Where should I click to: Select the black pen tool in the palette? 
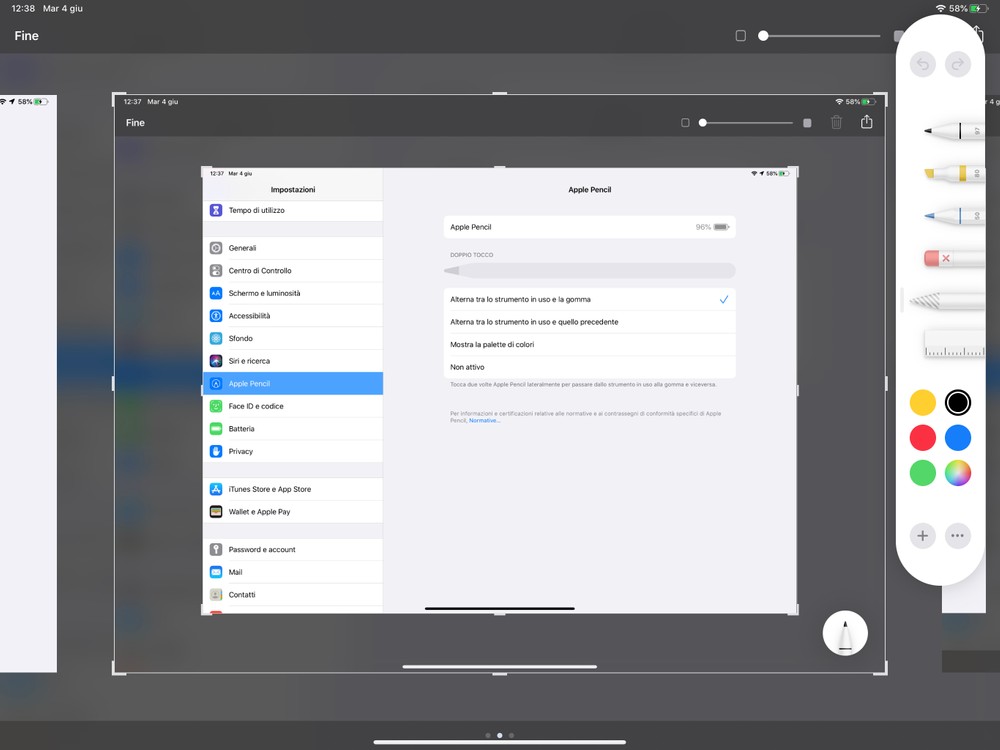tap(953, 131)
